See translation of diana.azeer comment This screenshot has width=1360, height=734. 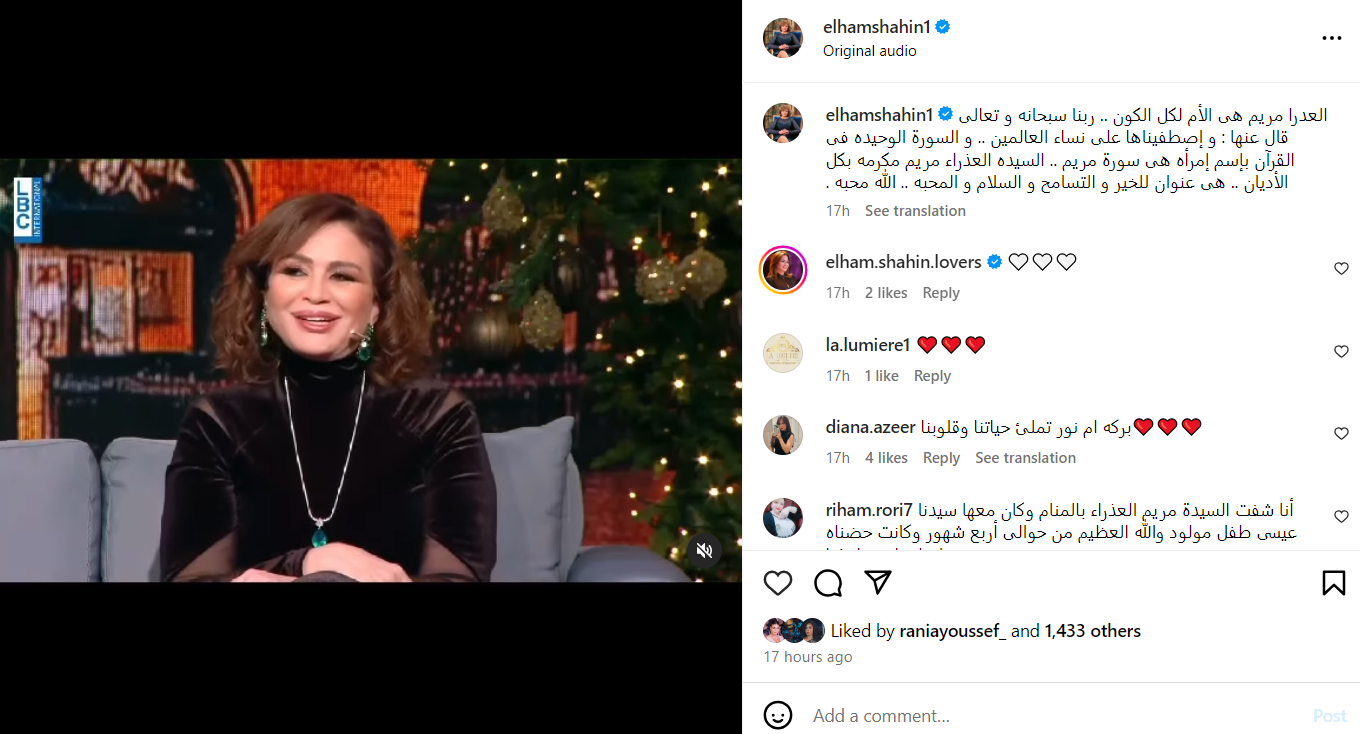(1025, 458)
